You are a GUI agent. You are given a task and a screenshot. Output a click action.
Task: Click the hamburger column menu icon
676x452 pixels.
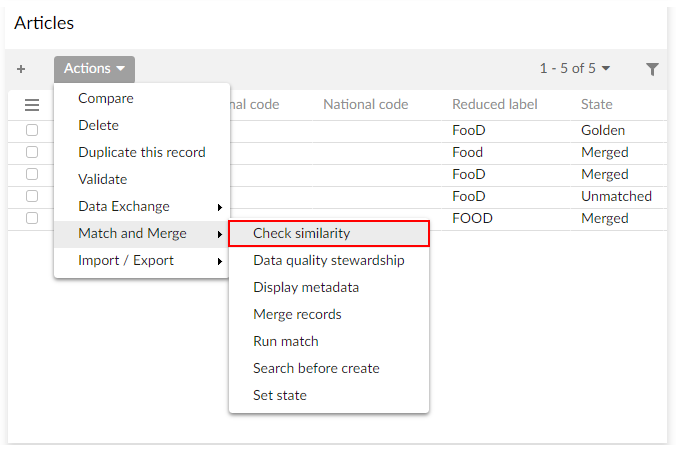click(x=32, y=105)
